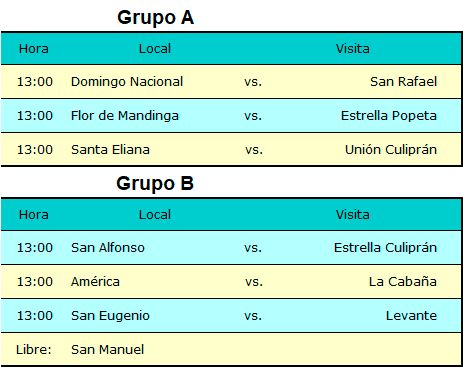Click Domingo Nacional team name

pyautogui.click(x=127, y=82)
